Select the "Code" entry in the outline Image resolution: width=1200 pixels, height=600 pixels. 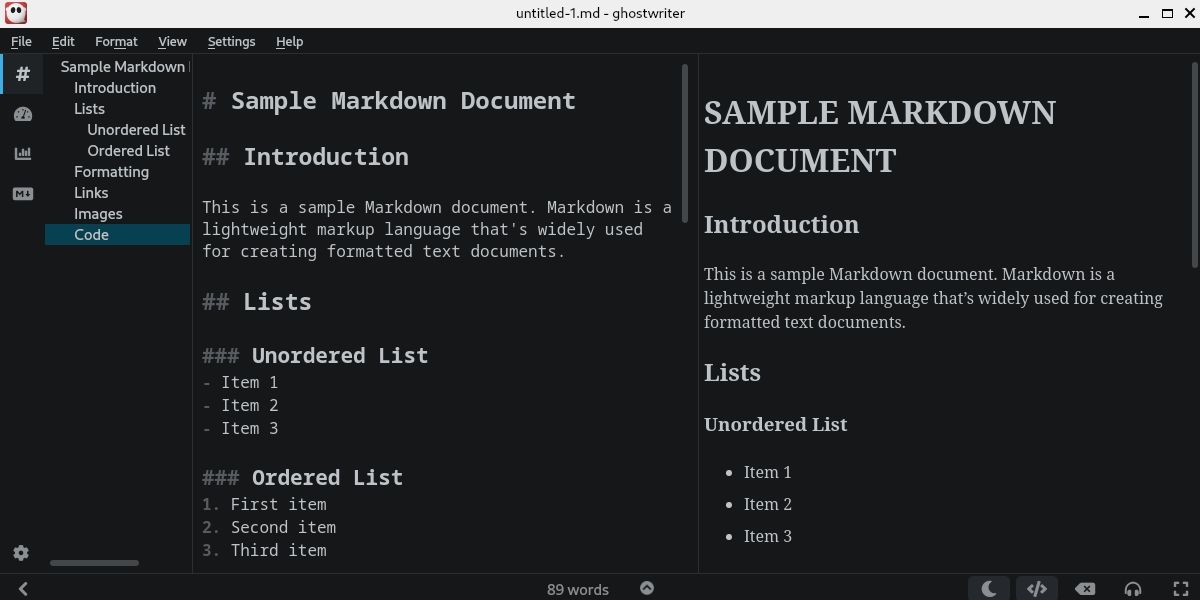91,234
